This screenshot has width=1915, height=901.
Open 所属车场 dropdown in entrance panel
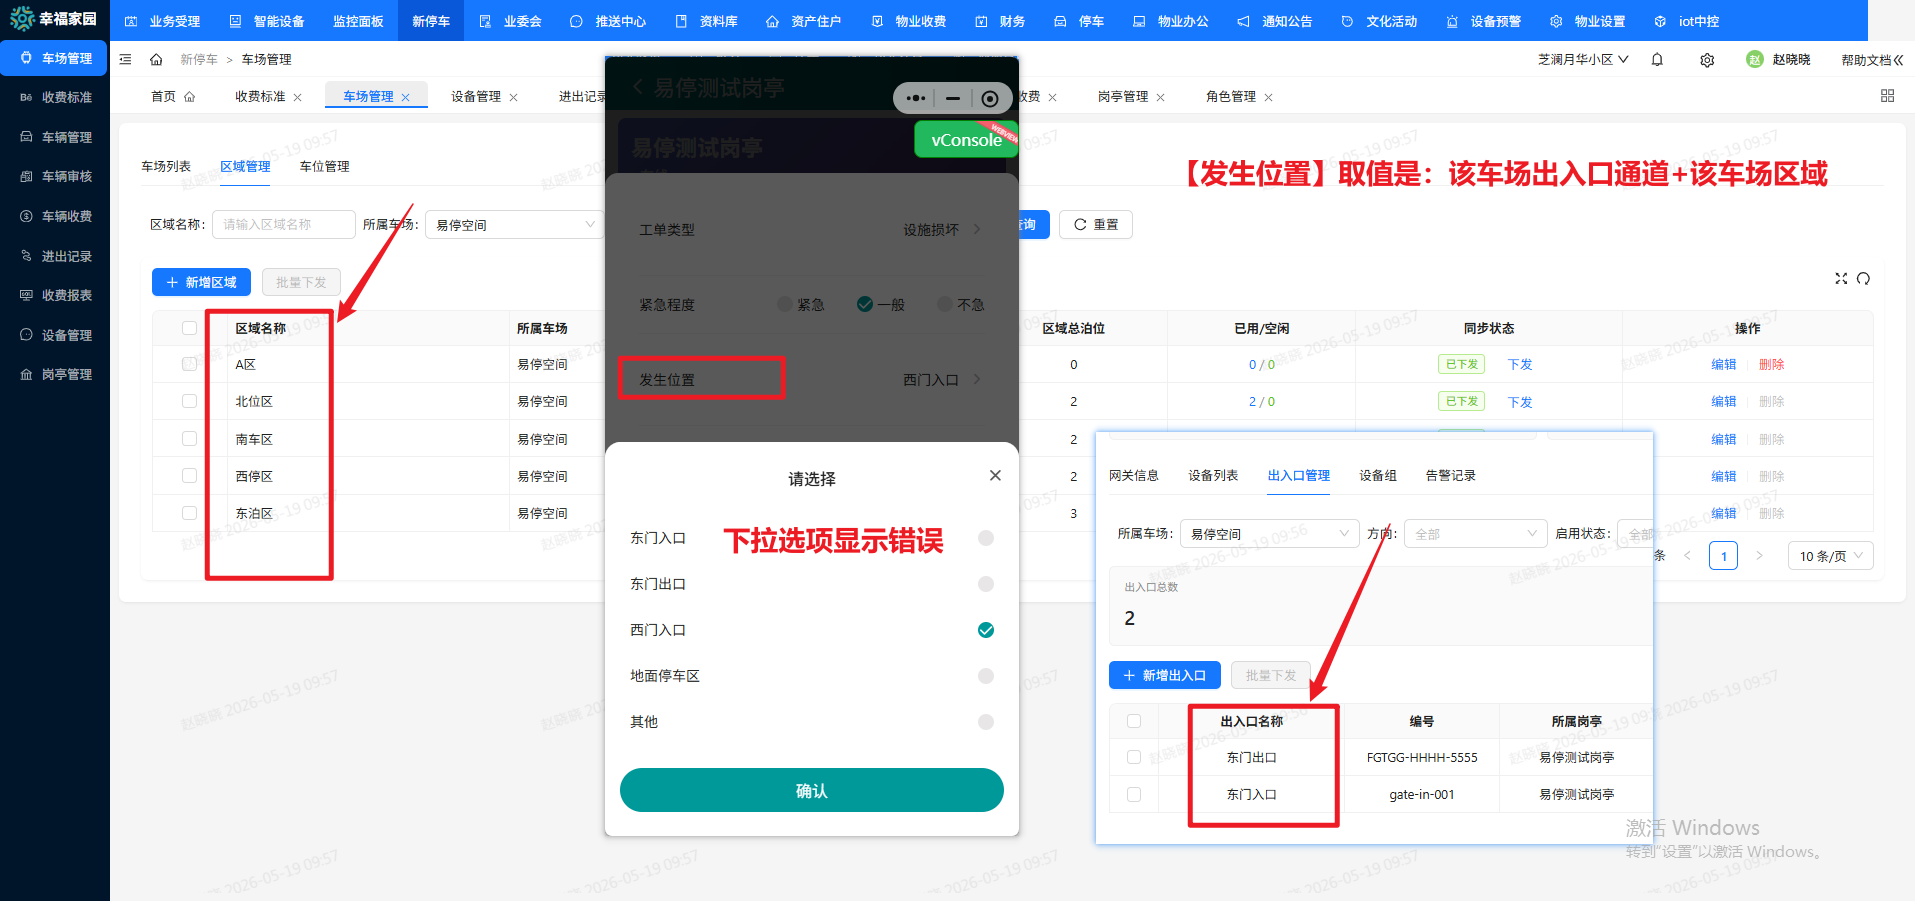[x=1269, y=534]
